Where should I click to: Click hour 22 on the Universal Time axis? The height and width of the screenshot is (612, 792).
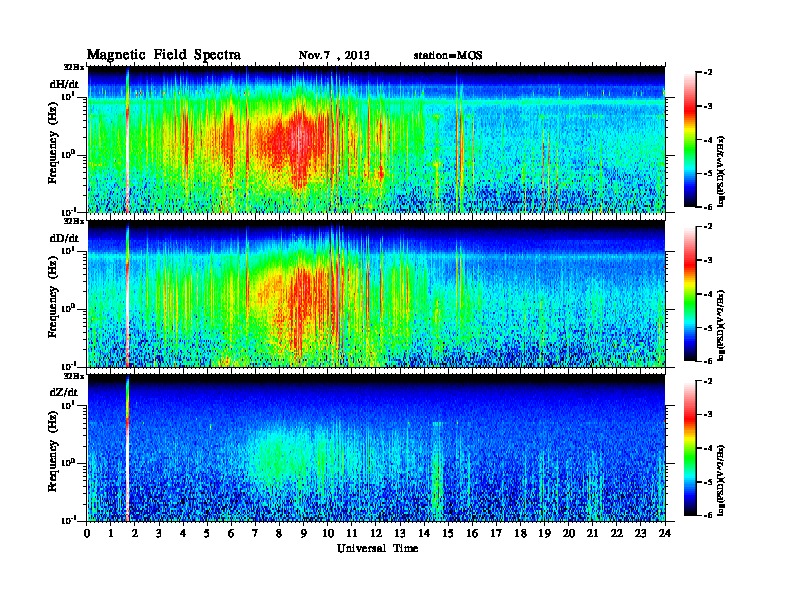[617, 534]
